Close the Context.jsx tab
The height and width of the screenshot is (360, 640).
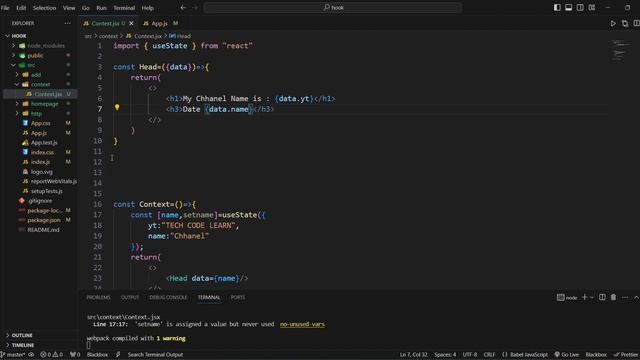tap(131, 23)
